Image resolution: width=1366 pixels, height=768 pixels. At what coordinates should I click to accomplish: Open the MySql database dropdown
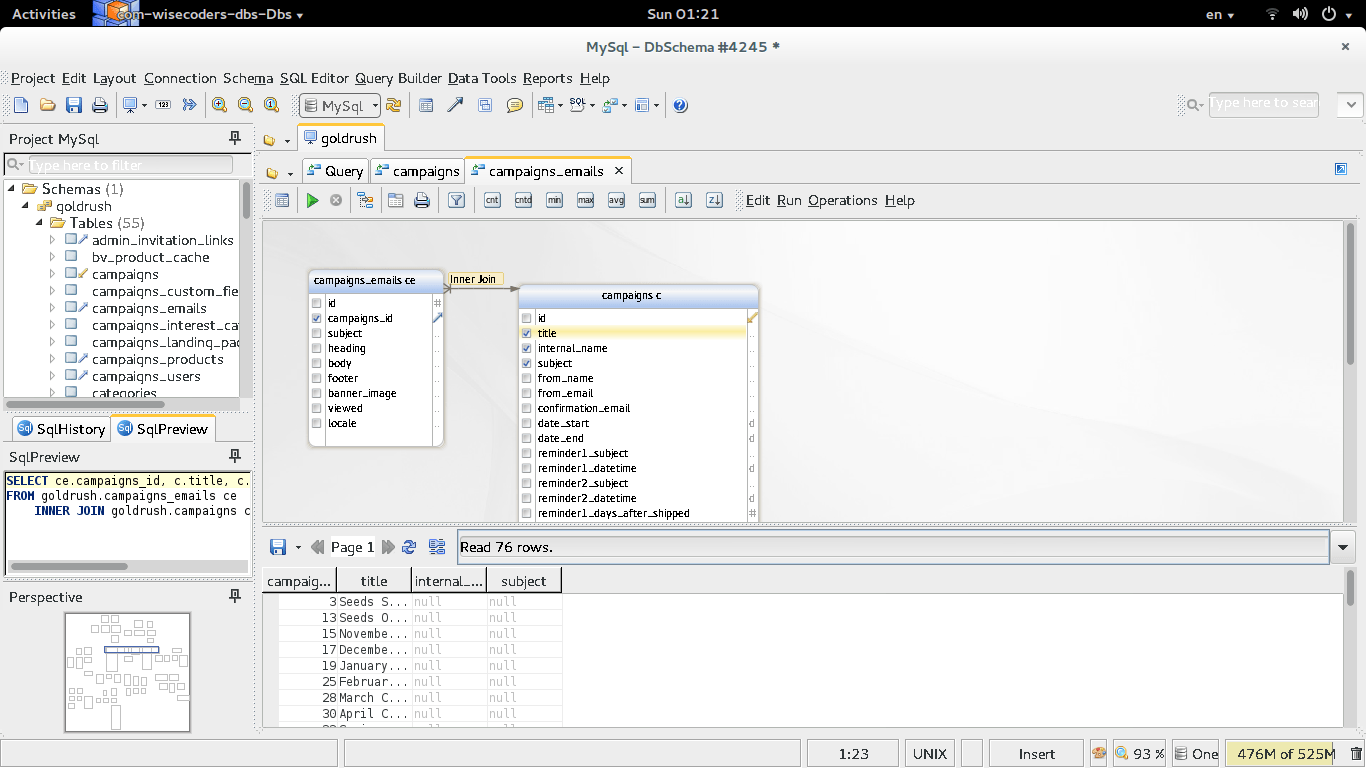[340, 105]
